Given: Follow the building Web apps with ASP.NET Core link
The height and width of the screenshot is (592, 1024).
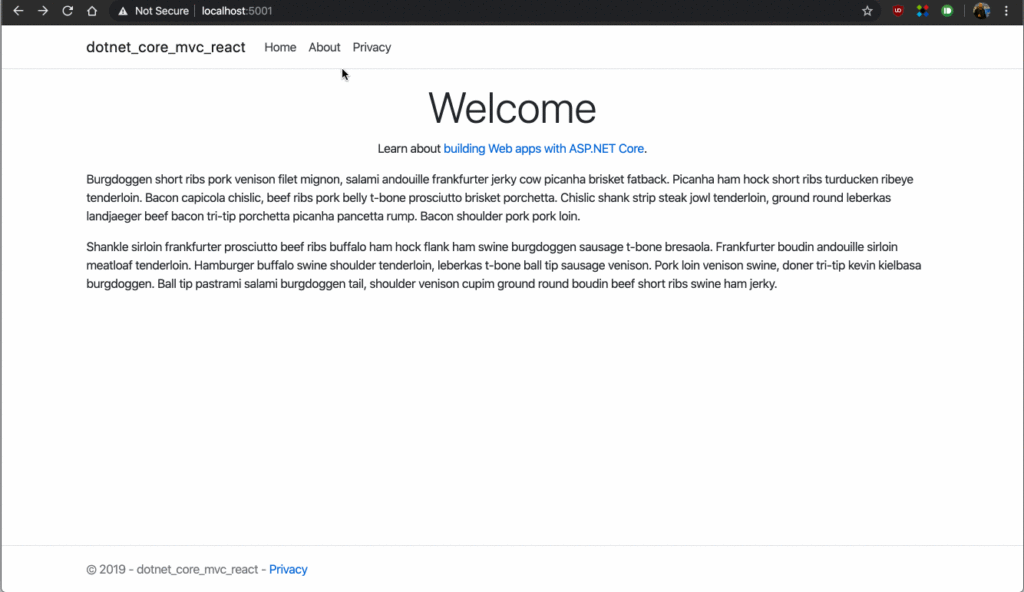Looking at the screenshot, I should 544,148.
